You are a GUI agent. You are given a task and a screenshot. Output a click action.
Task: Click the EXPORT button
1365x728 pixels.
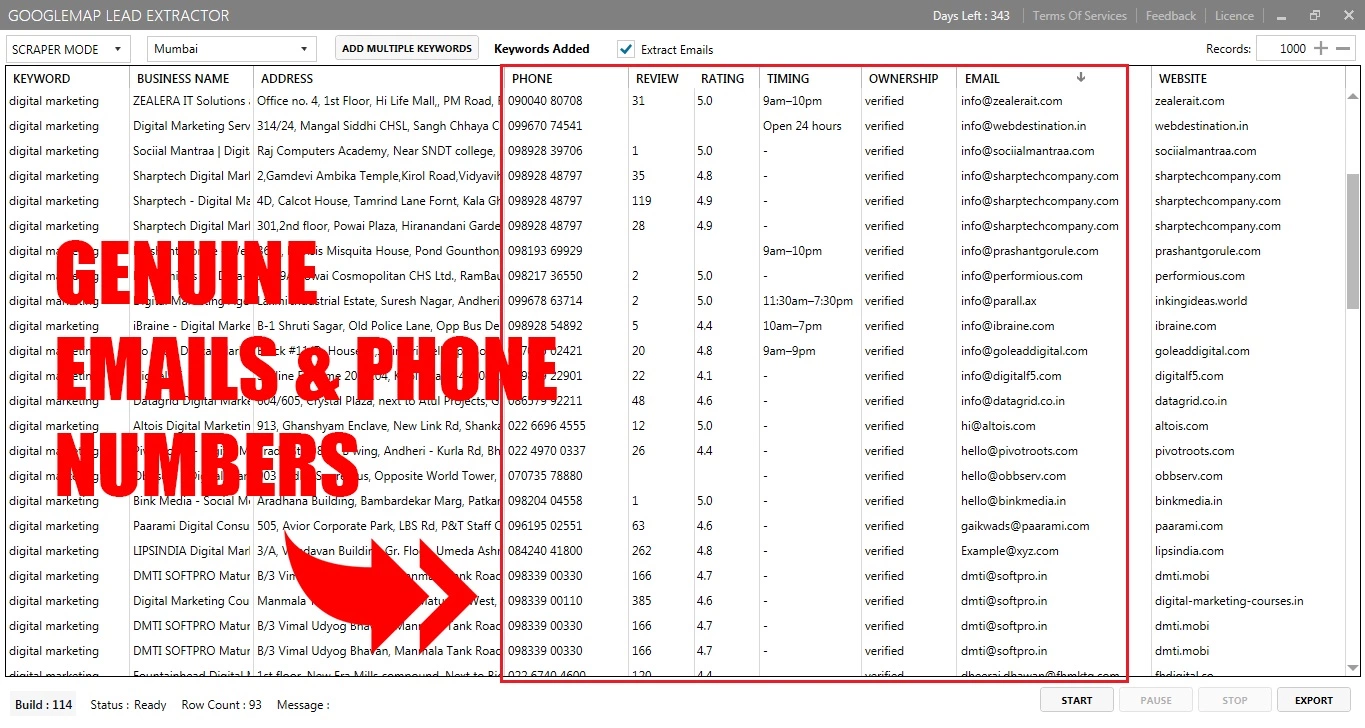(x=1315, y=700)
